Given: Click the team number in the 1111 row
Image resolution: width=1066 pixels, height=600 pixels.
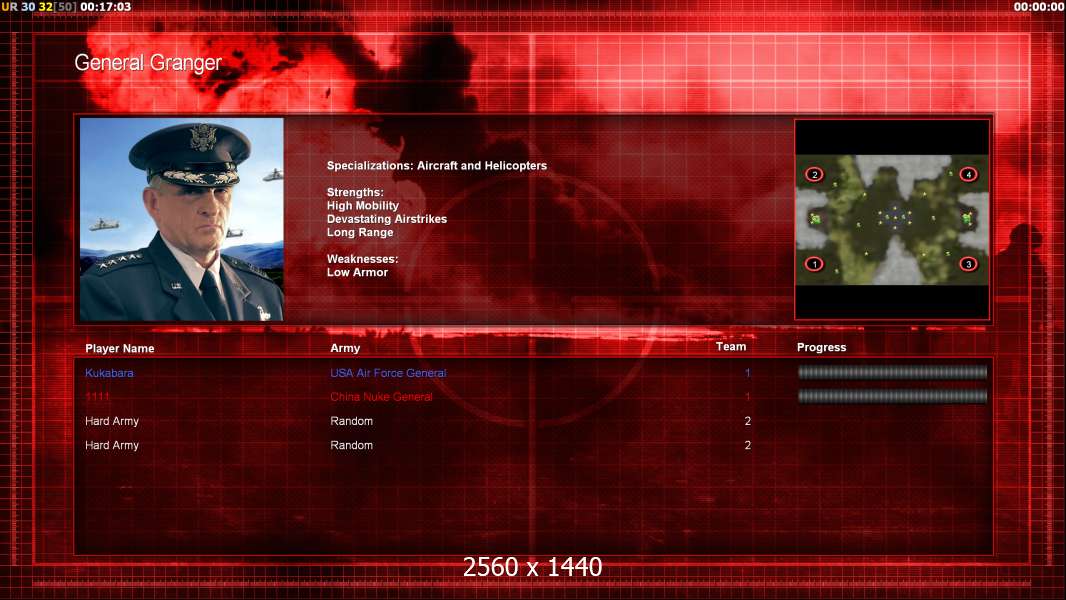Looking at the screenshot, I should point(747,397).
